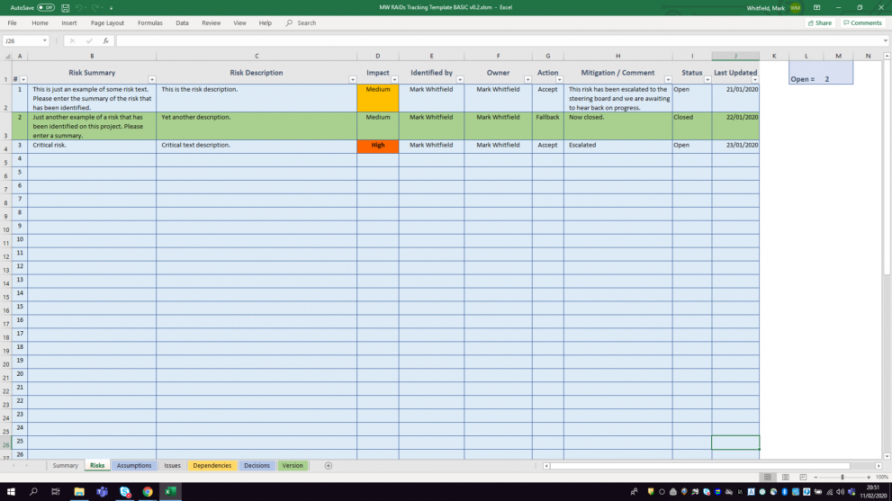The width and height of the screenshot is (892, 501).
Task: Open the Impact filter dropdown
Action: tap(394, 80)
